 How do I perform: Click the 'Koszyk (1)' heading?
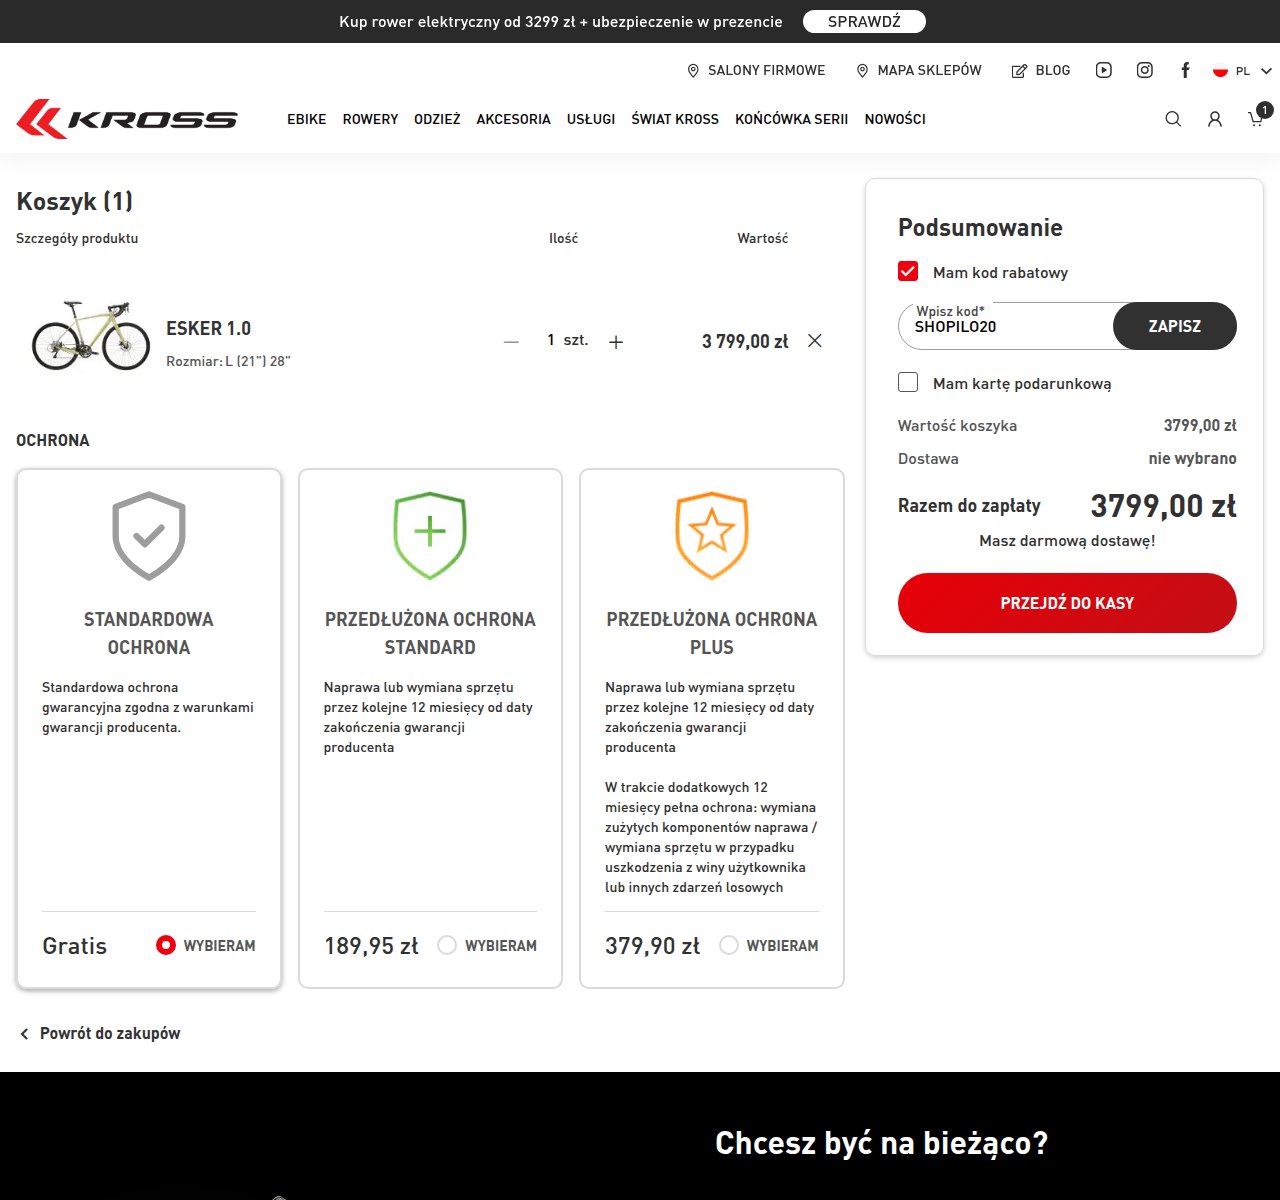coord(75,201)
